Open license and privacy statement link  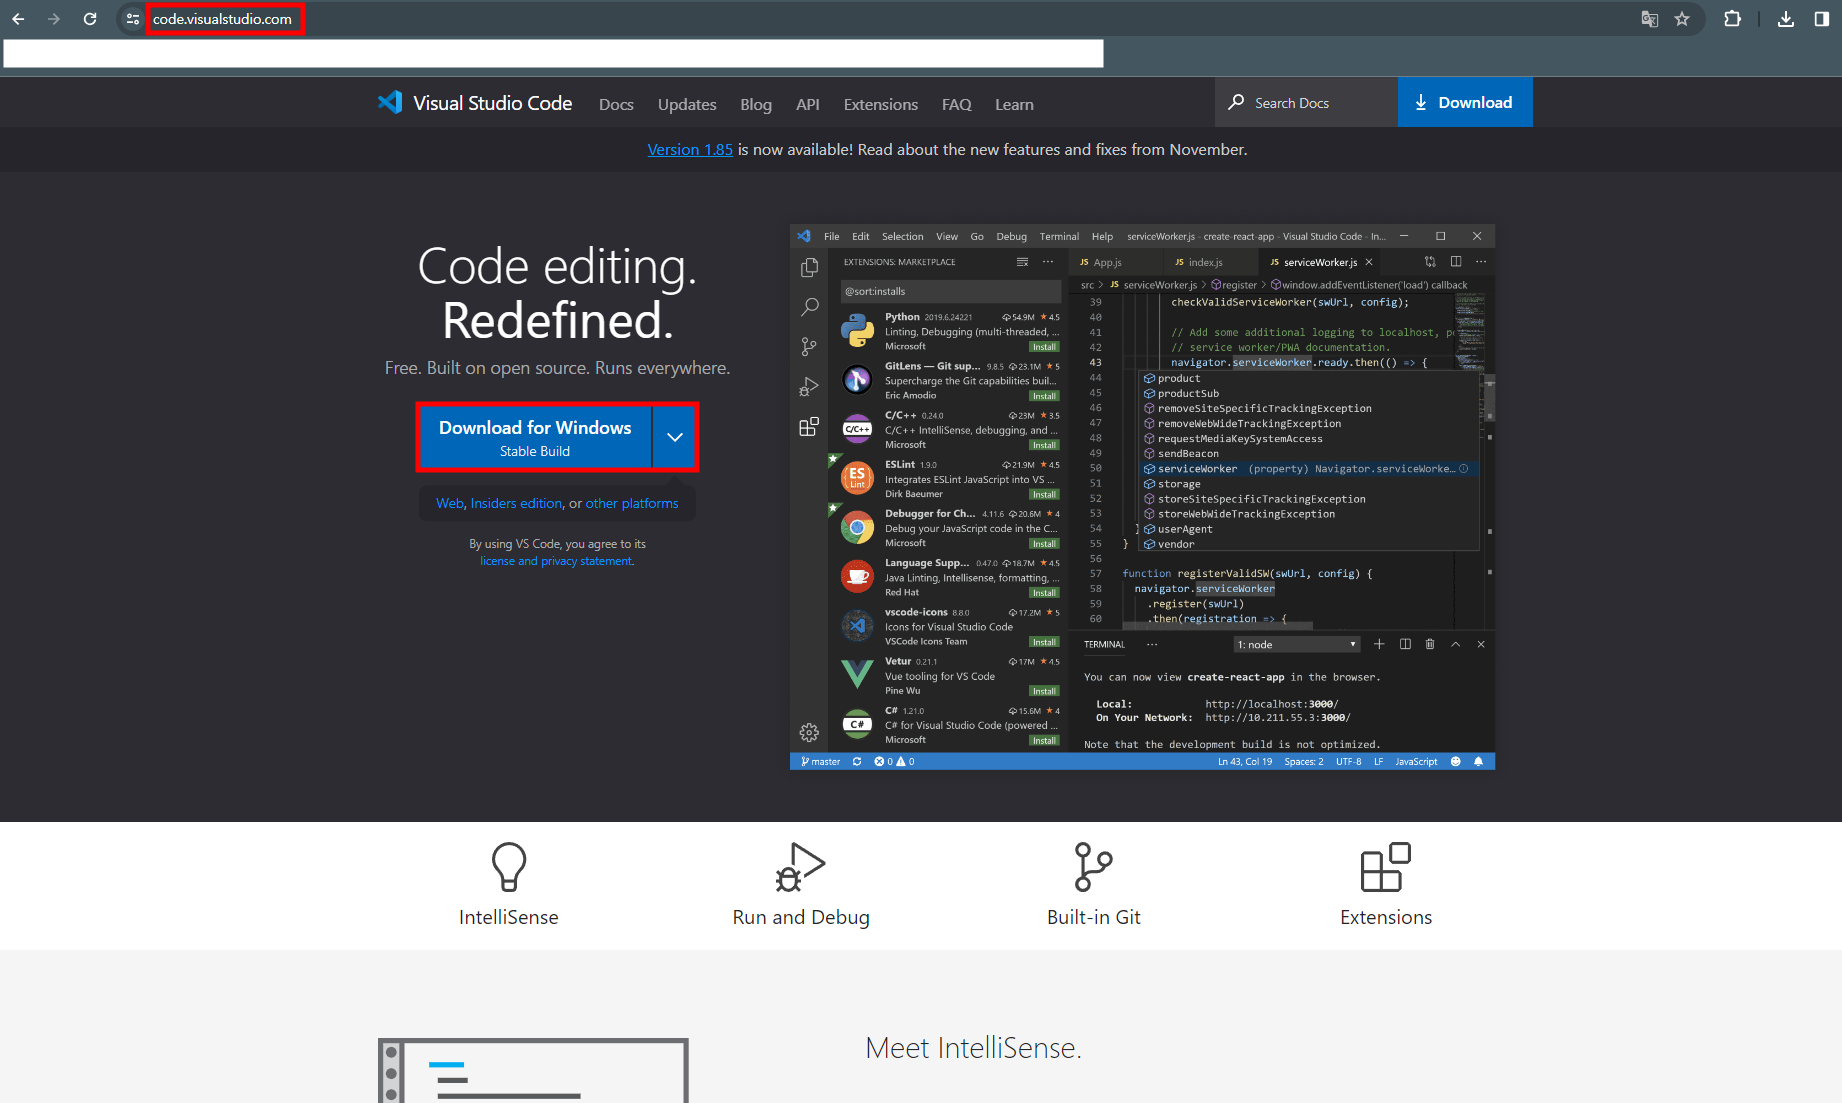[x=557, y=561]
